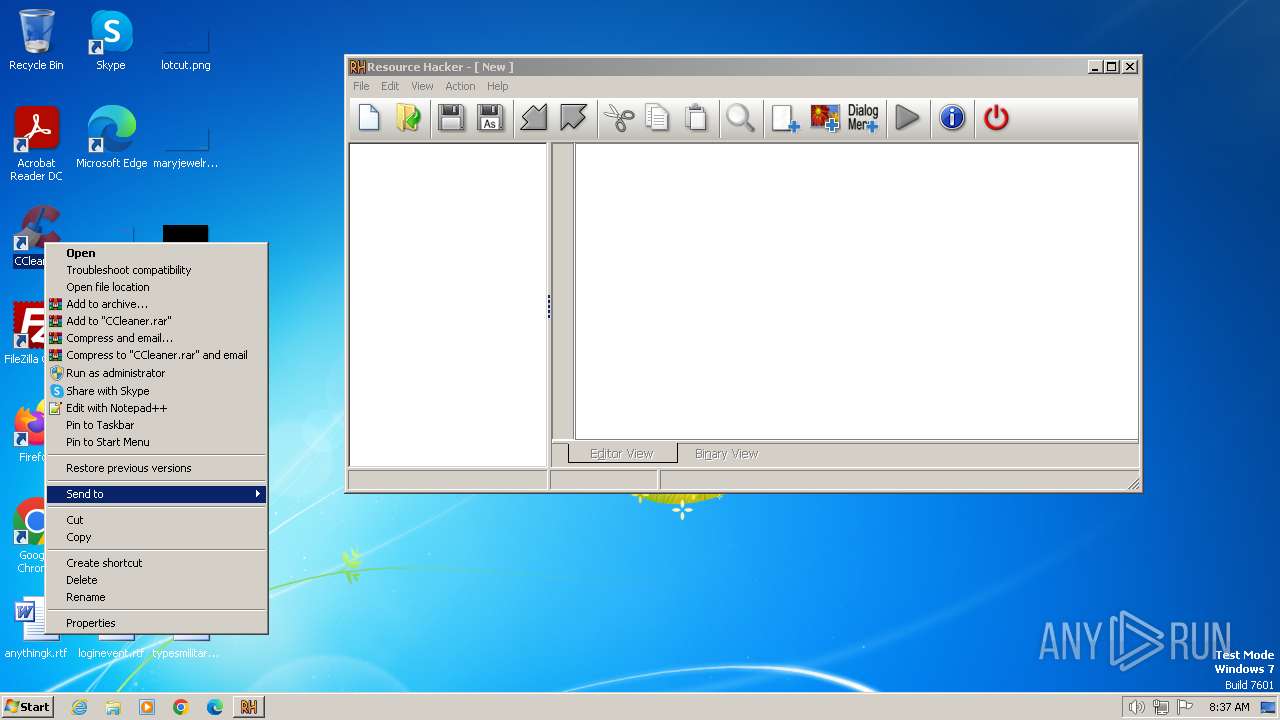The image size is (1280, 720).
Task: Click inside the Resource Hacker editor pane
Action: [x=856, y=291]
